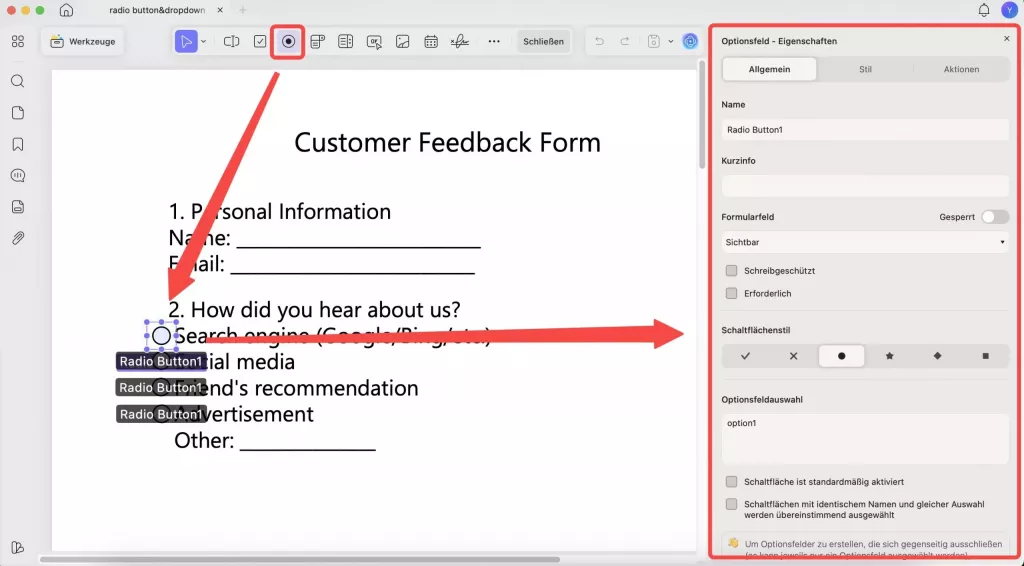This screenshot has height=566, width=1024.
Task: Click the empty Kurzinfo input field
Action: point(865,185)
